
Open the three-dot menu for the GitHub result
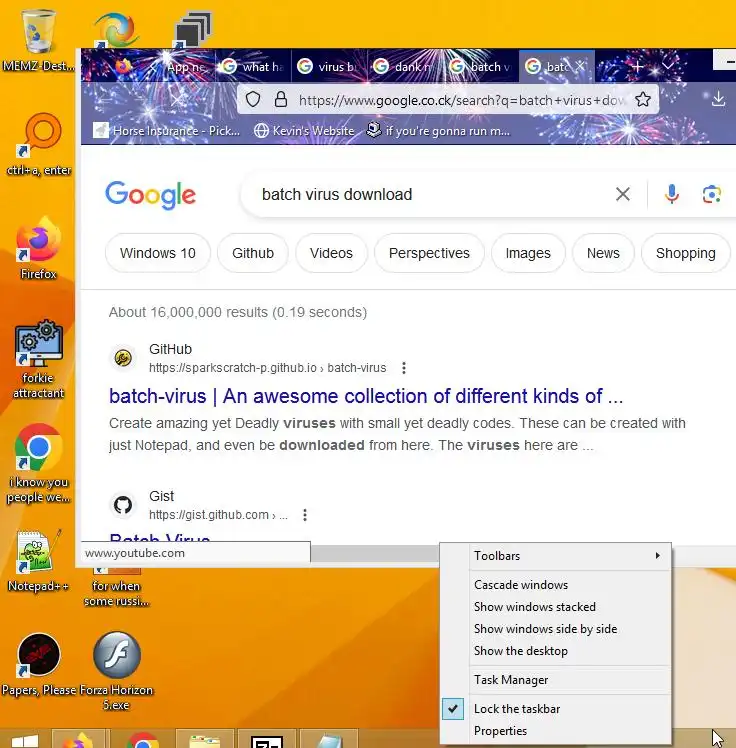(404, 368)
